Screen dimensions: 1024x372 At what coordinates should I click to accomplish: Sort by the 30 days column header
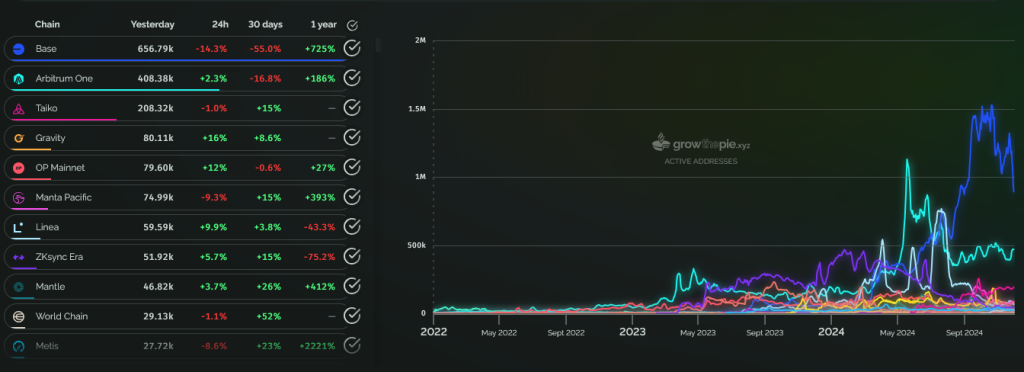point(265,25)
